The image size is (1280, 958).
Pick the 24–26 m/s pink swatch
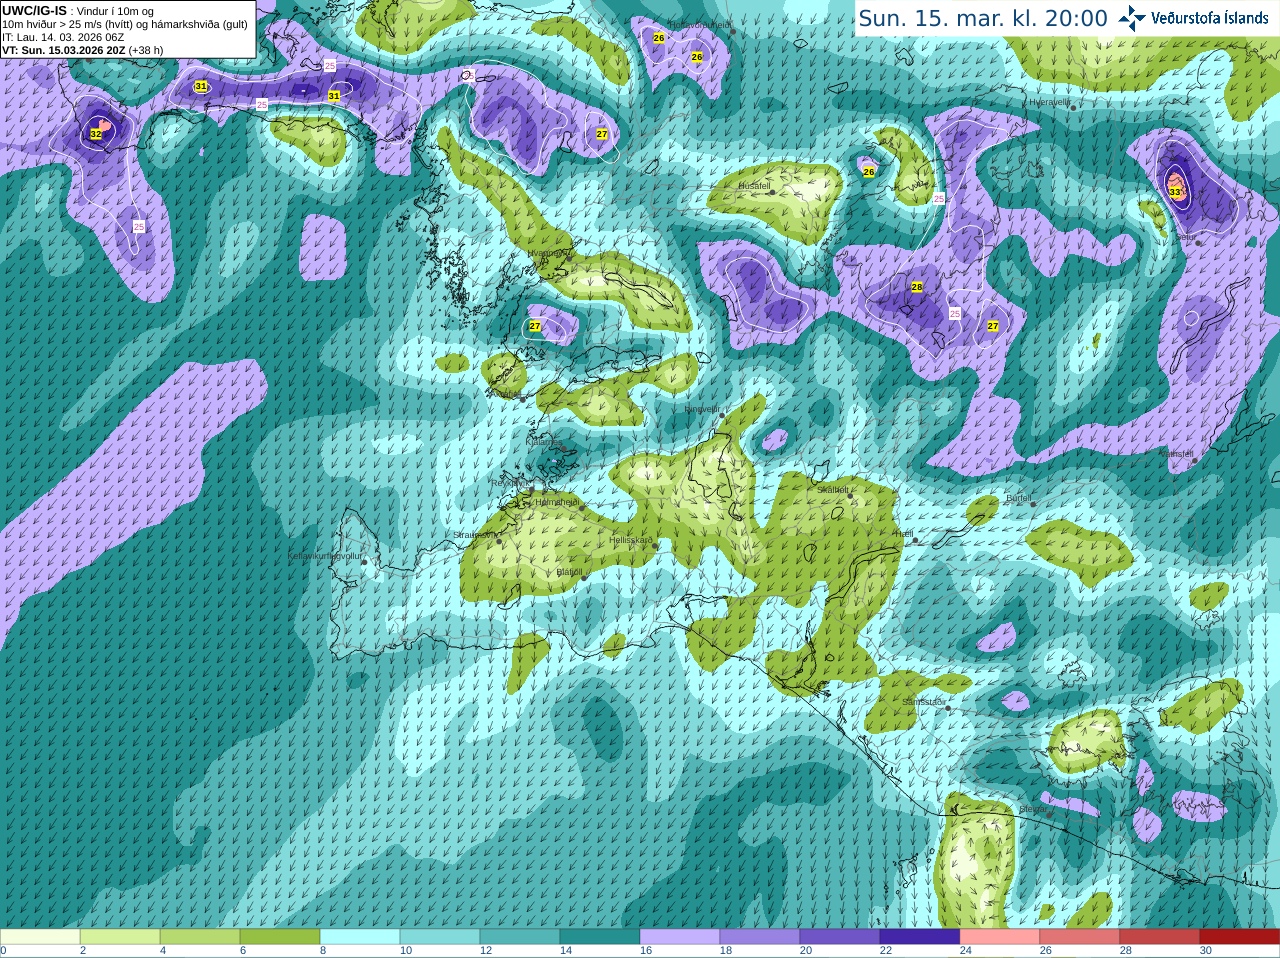[x=1000, y=937]
